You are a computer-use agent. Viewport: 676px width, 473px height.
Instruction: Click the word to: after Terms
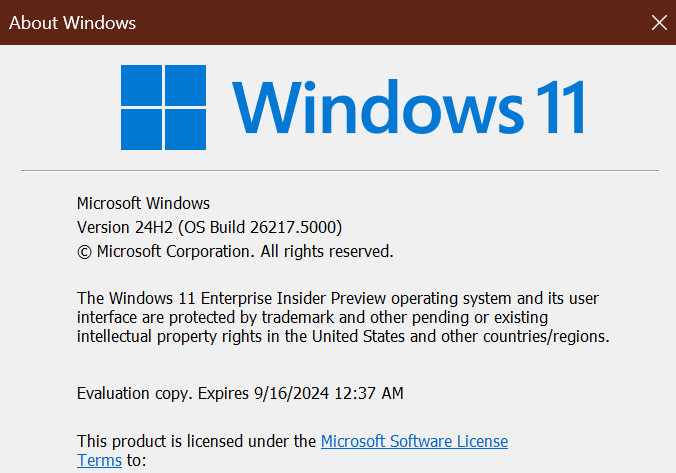(136, 460)
